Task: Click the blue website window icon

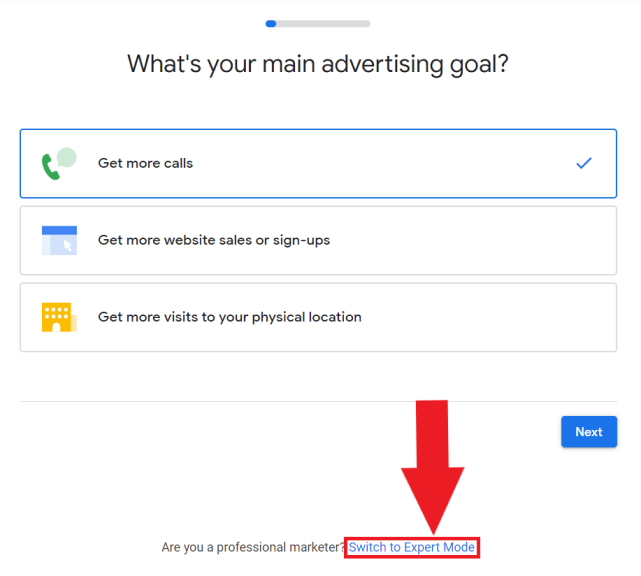Action: 59,240
